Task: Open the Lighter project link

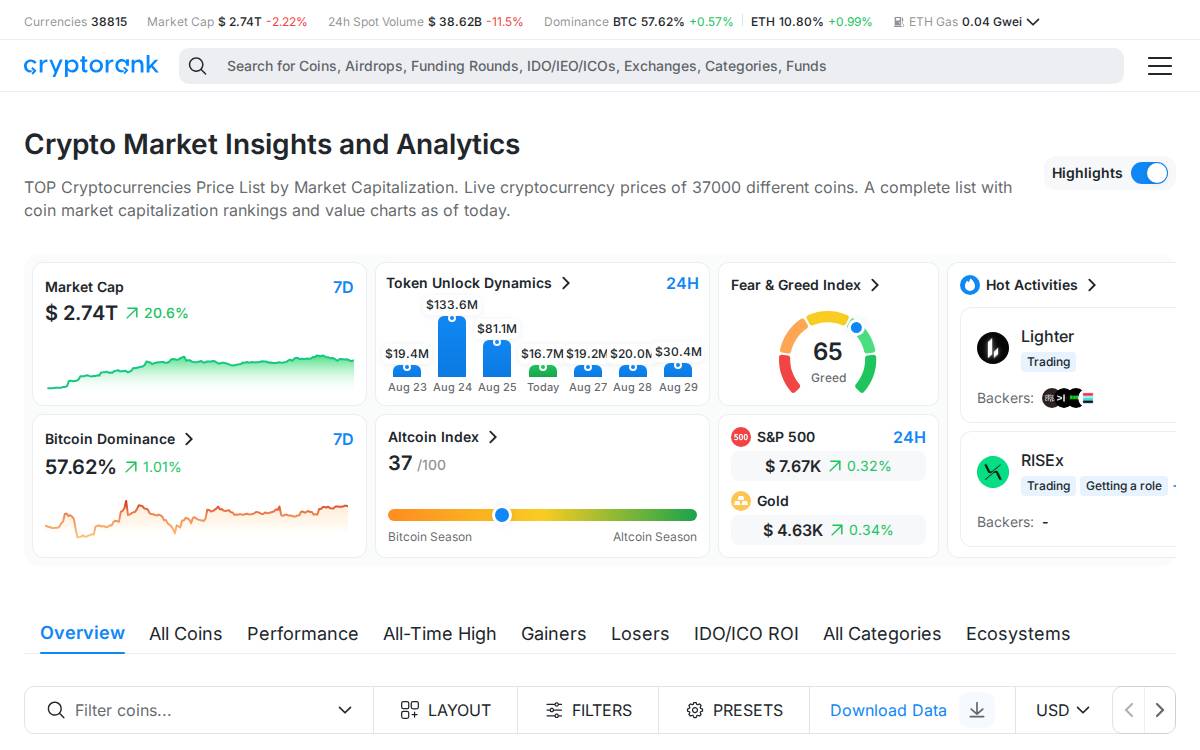Action: 1047,337
